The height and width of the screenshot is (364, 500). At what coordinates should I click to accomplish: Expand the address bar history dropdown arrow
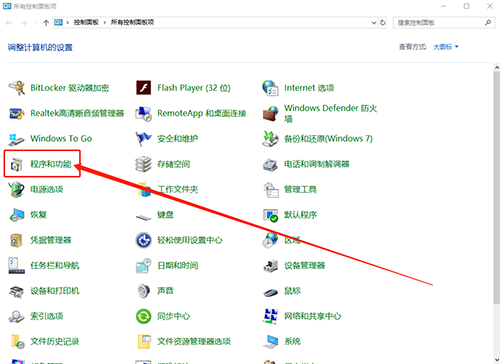[374, 23]
